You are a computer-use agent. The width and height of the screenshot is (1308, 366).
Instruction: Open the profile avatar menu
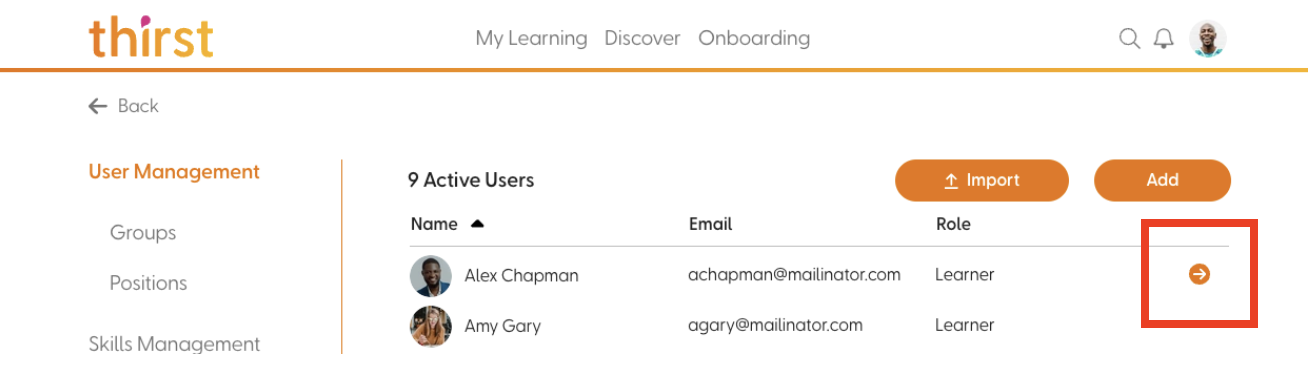(1208, 39)
